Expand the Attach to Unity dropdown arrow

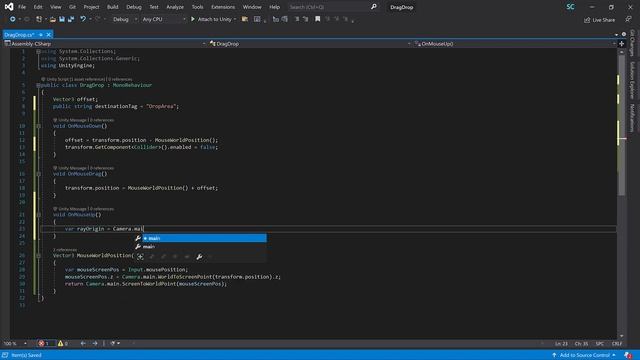pyautogui.click(x=235, y=19)
